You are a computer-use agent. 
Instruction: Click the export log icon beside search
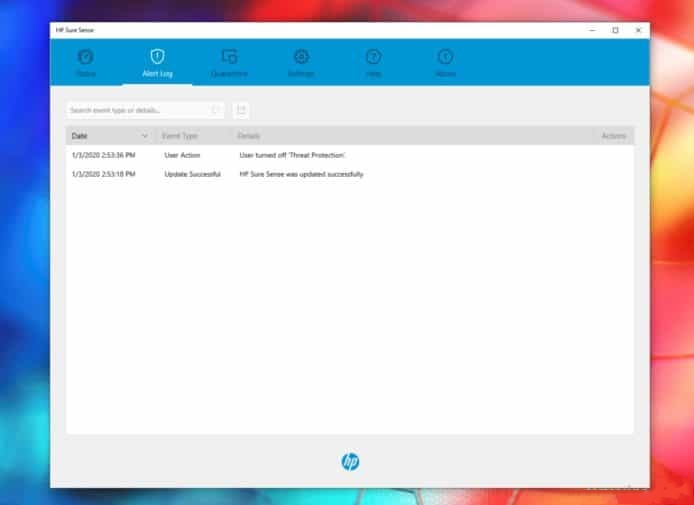point(241,110)
